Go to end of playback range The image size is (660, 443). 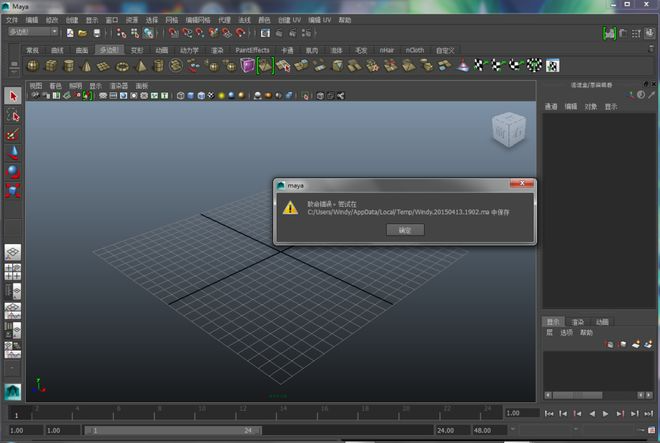[x=649, y=414]
